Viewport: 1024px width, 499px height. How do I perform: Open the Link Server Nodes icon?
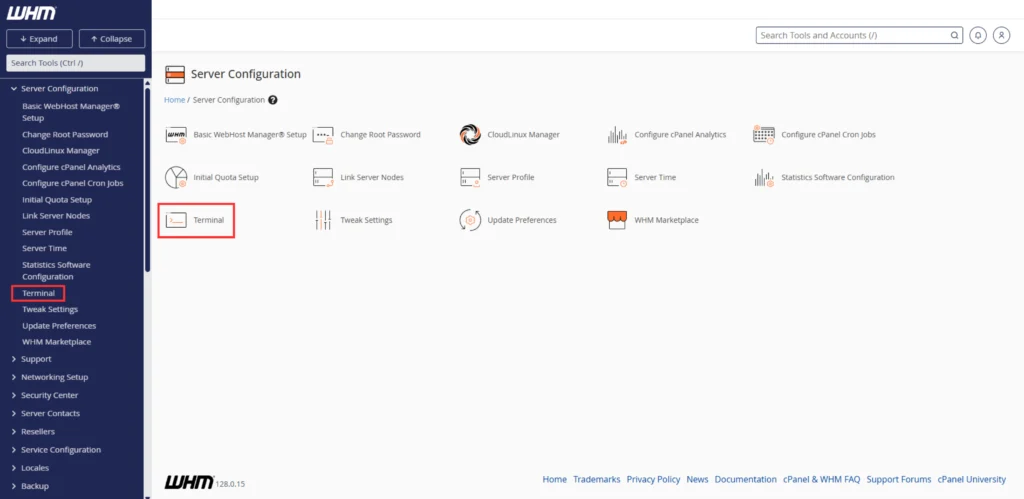point(323,177)
